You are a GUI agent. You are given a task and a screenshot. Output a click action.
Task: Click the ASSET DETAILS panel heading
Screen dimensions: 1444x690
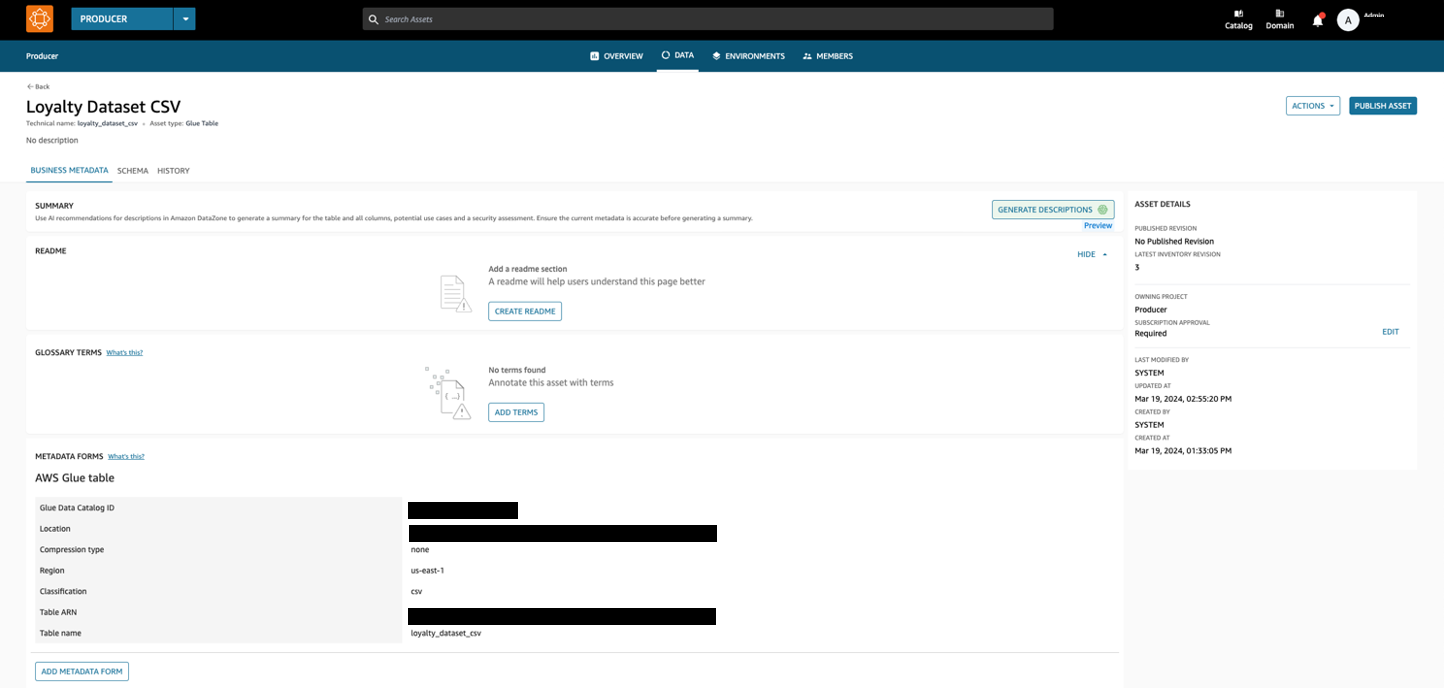tap(1162, 204)
